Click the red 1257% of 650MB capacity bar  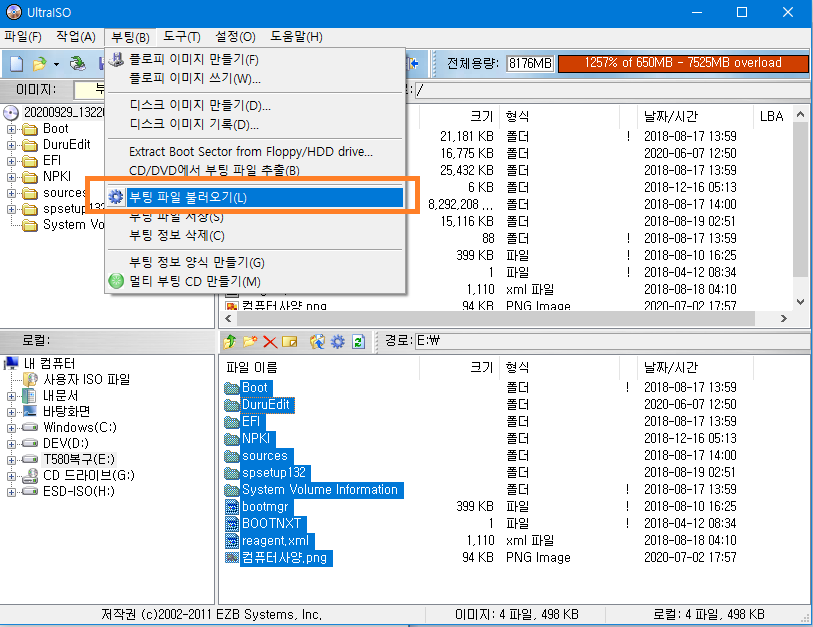tap(683, 63)
